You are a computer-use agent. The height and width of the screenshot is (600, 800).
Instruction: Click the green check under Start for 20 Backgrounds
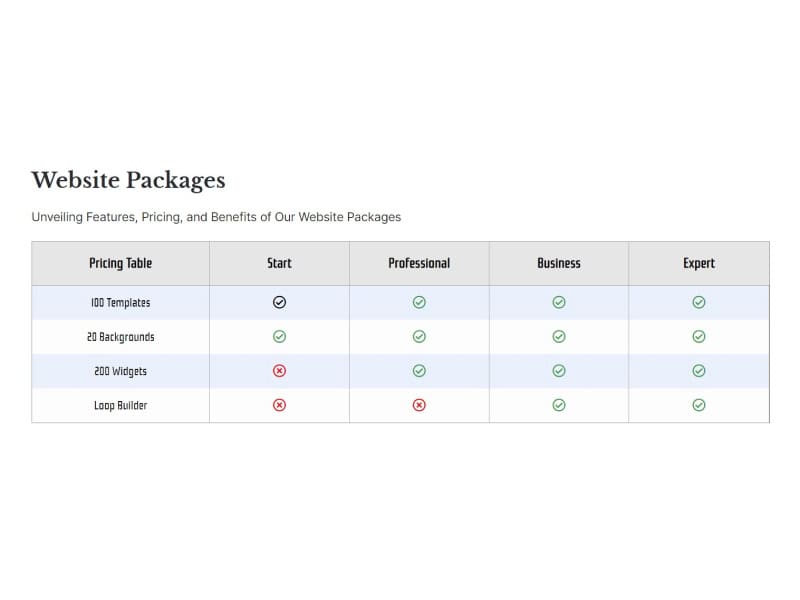pos(279,336)
